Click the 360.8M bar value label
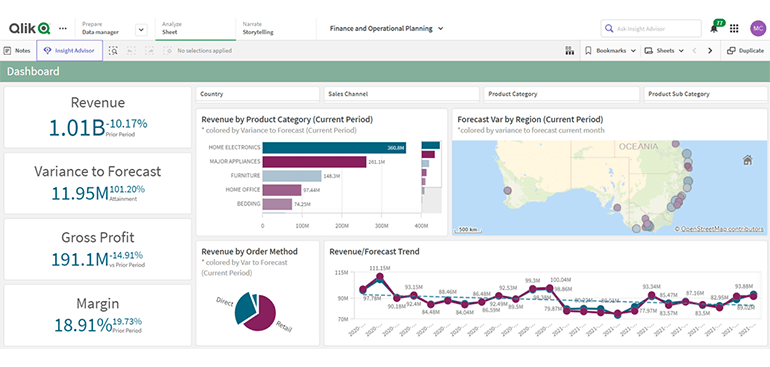The height and width of the screenshot is (367, 770). (395, 147)
